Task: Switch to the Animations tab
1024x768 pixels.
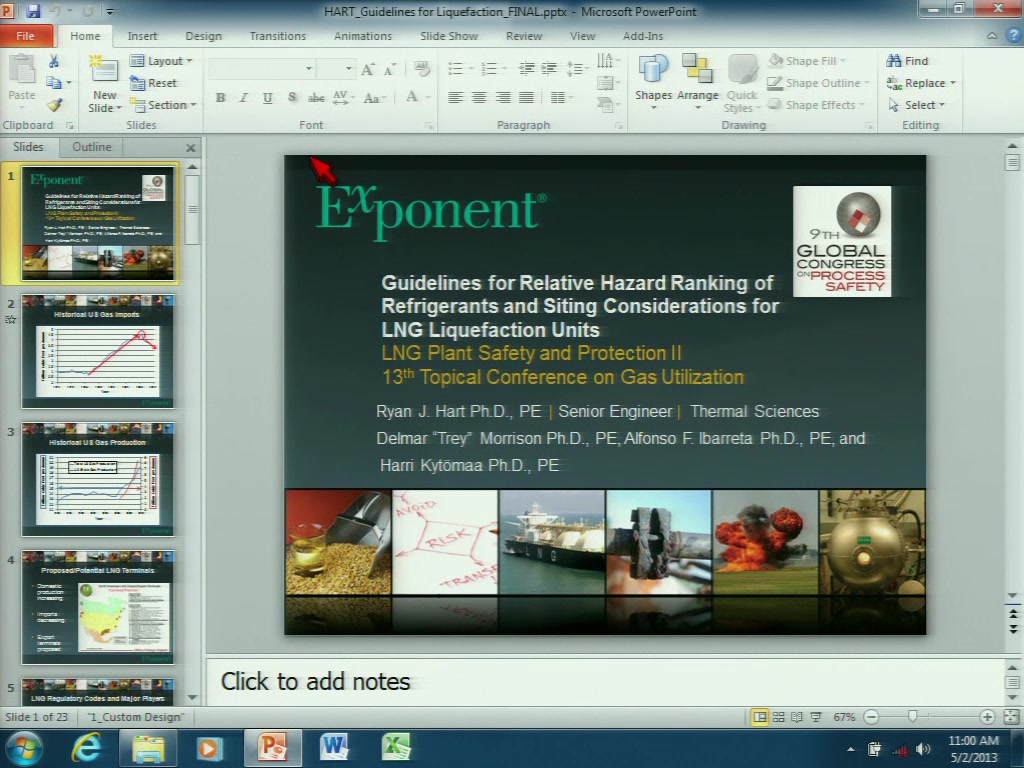Action: pos(362,36)
